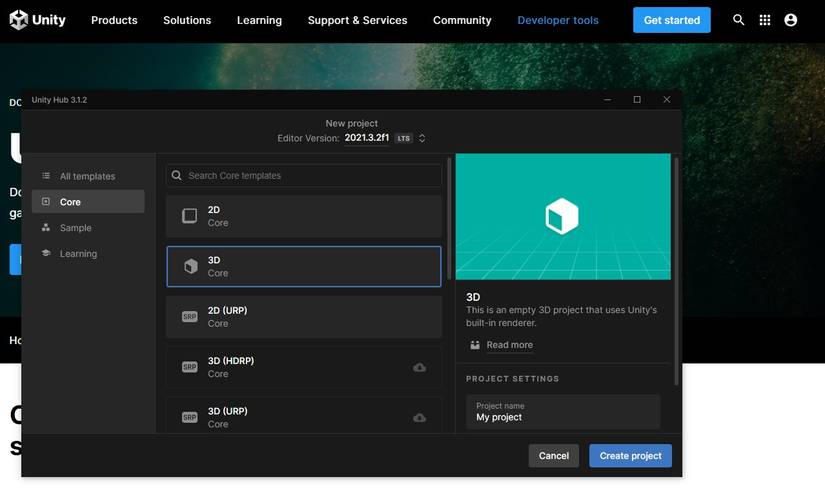825x488 pixels.
Task: Select the Learning templates category
Action: 88,253
